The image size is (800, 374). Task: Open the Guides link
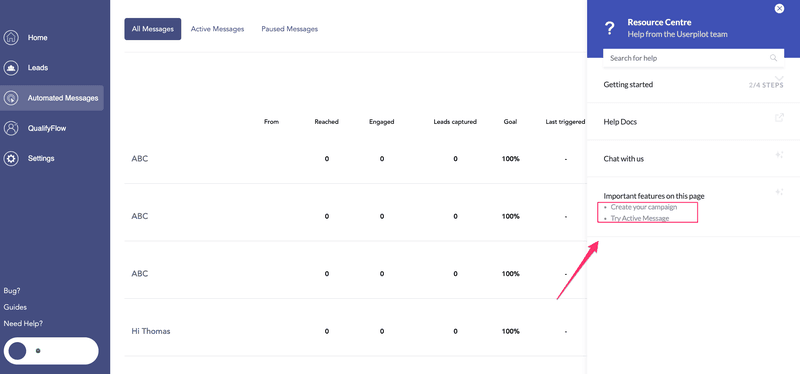click(15, 307)
